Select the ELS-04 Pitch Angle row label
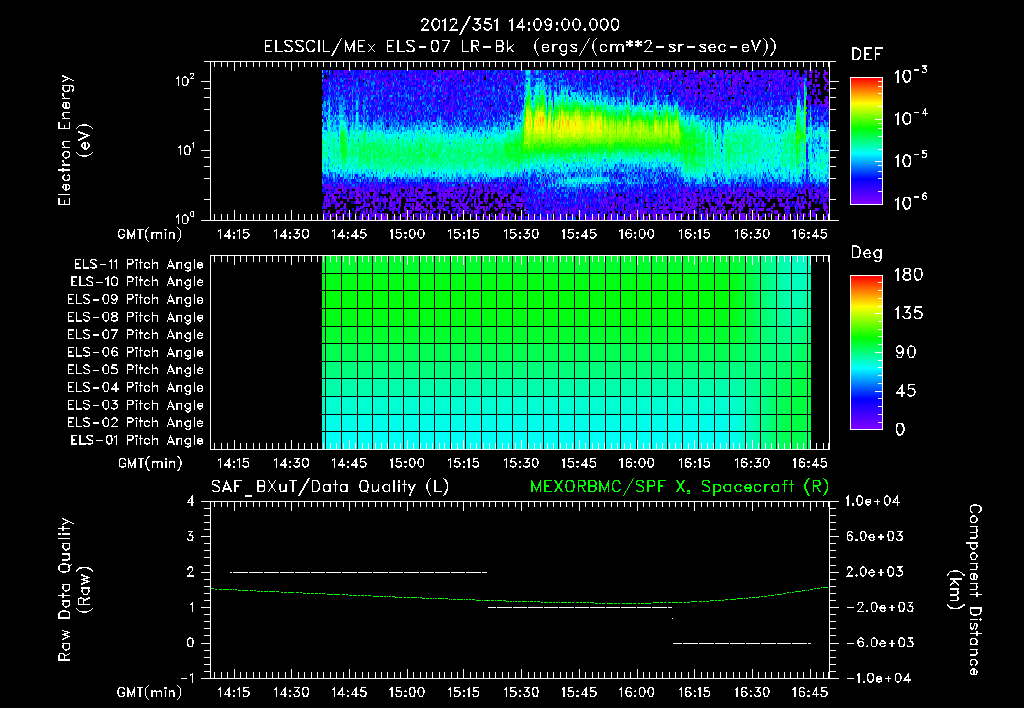This screenshot has width=1024, height=708. pyautogui.click(x=136, y=388)
